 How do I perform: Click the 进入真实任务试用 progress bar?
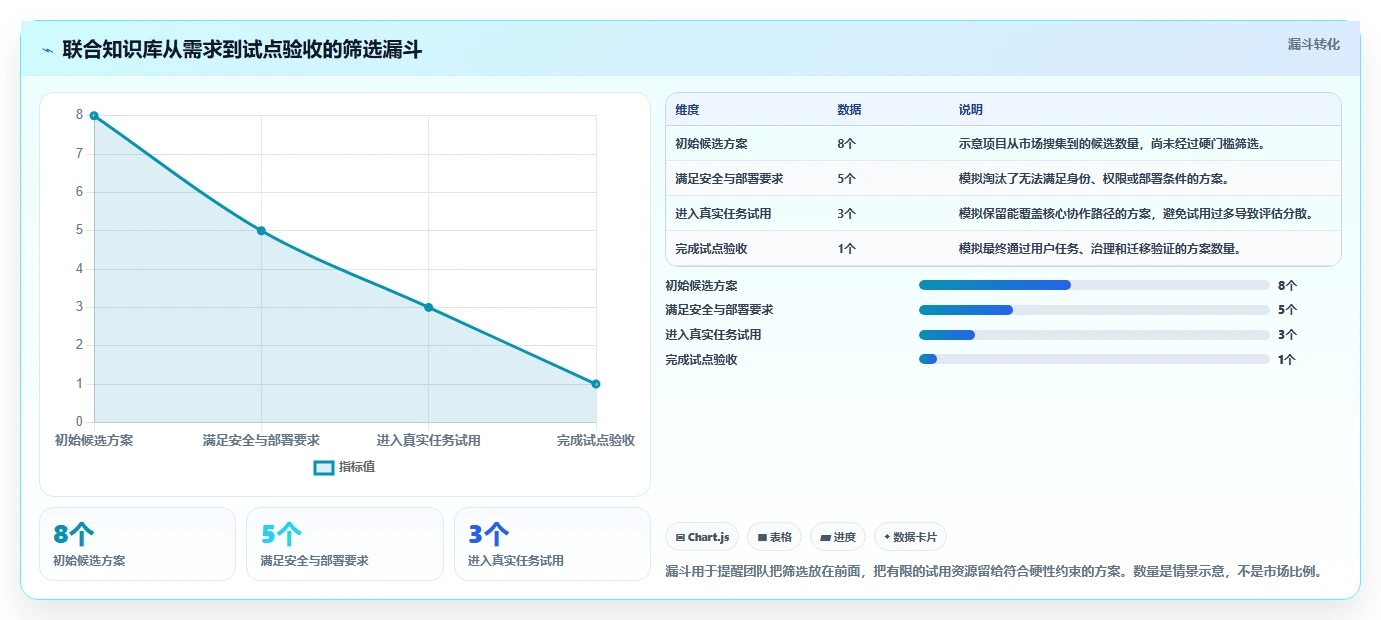[1094, 335]
